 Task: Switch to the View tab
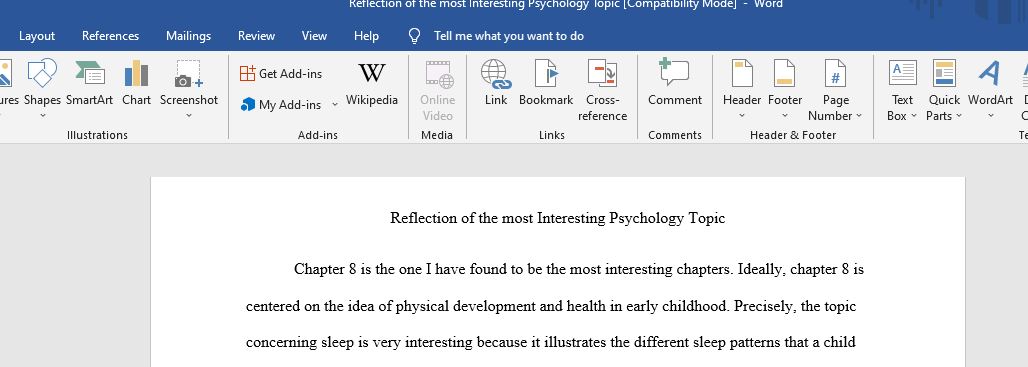point(314,36)
